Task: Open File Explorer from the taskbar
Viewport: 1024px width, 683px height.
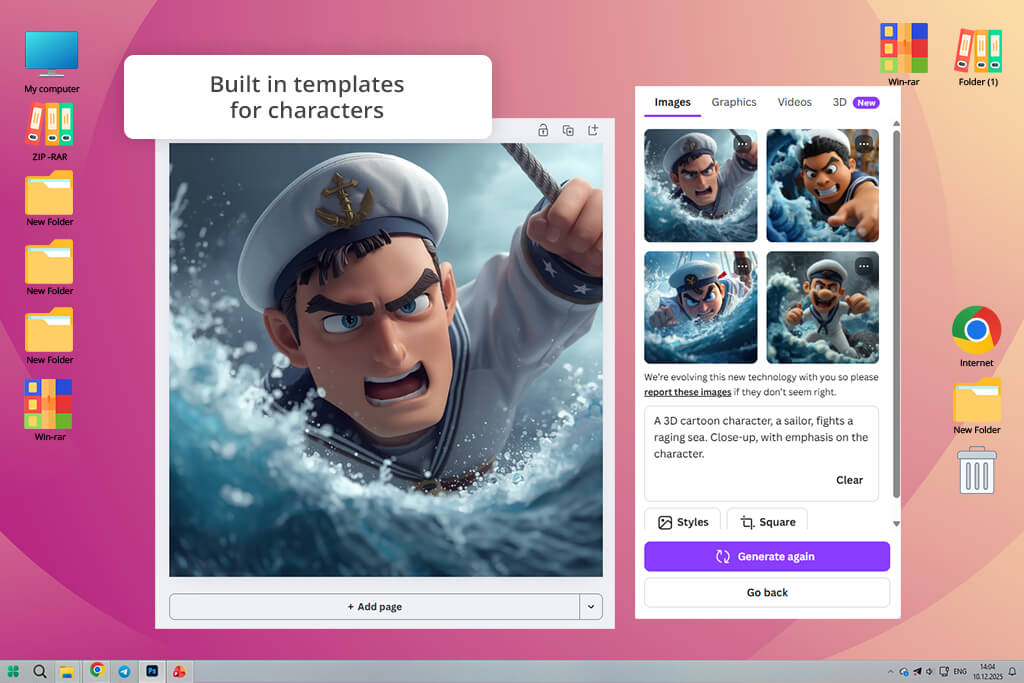Action: [67, 671]
